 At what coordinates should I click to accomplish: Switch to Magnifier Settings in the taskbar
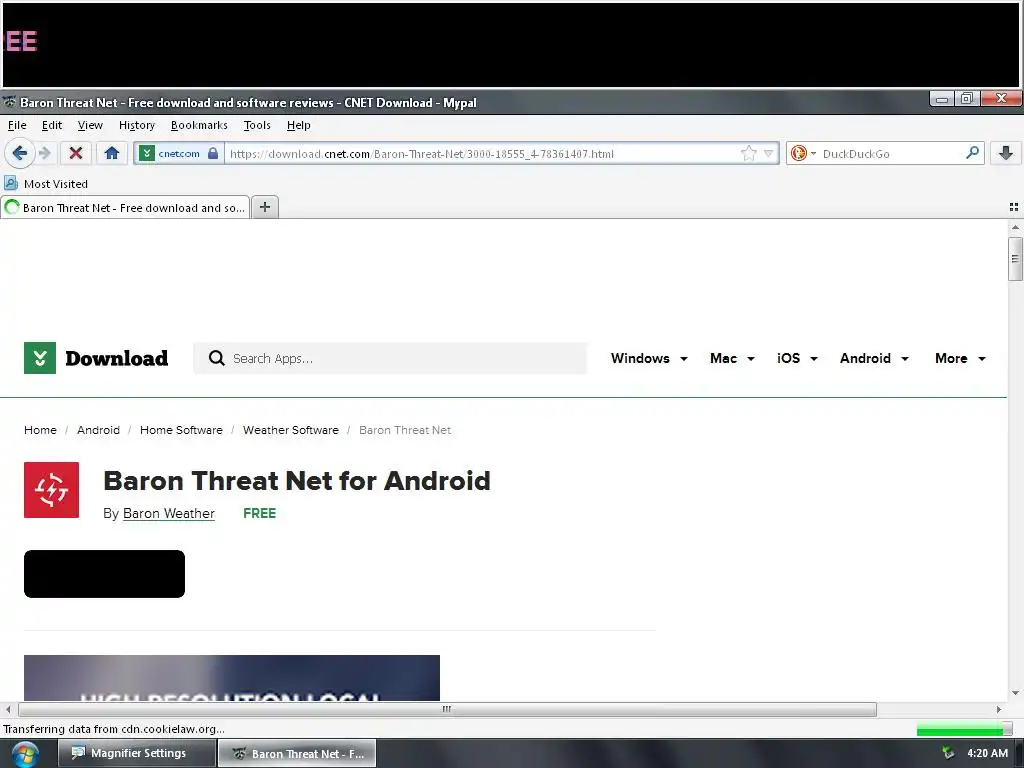[x=136, y=753]
